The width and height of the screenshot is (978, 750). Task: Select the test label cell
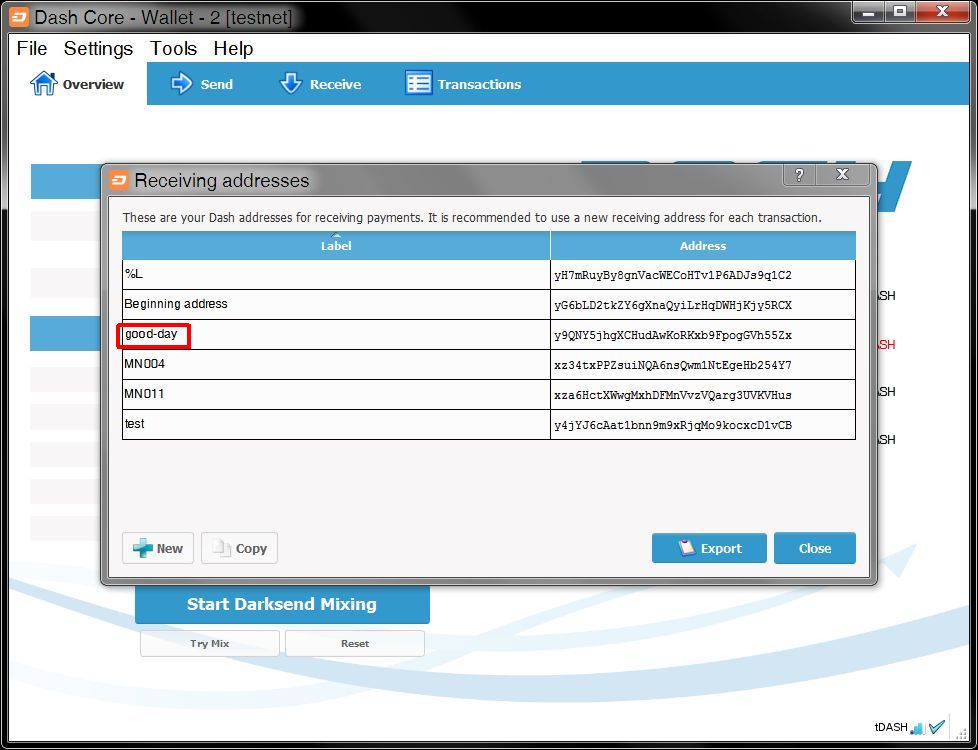pyautogui.click(x=336, y=424)
